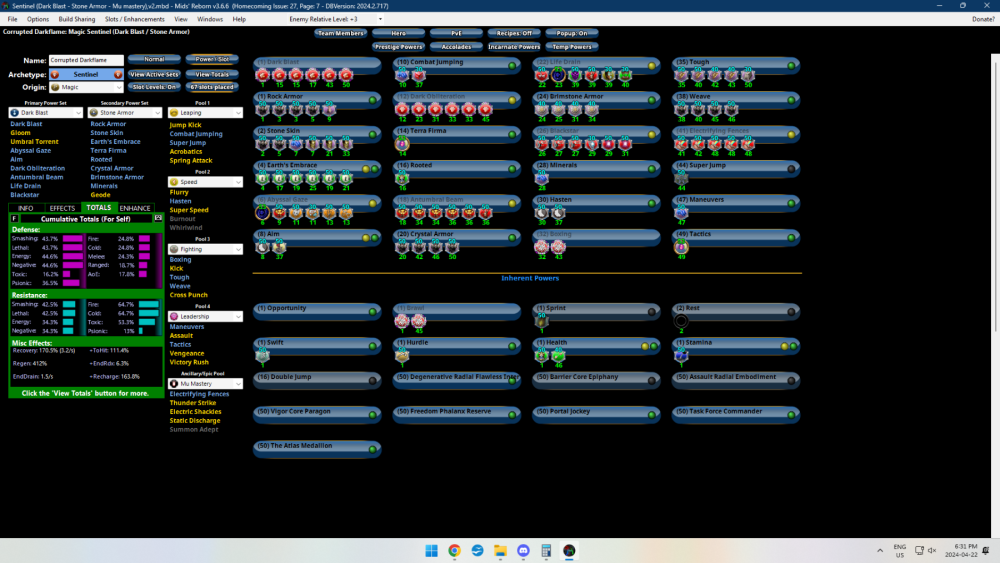This screenshot has width=1000, height=563.
Task: Click Maneuvers' level 47 enhancement slot
Action: (681, 213)
